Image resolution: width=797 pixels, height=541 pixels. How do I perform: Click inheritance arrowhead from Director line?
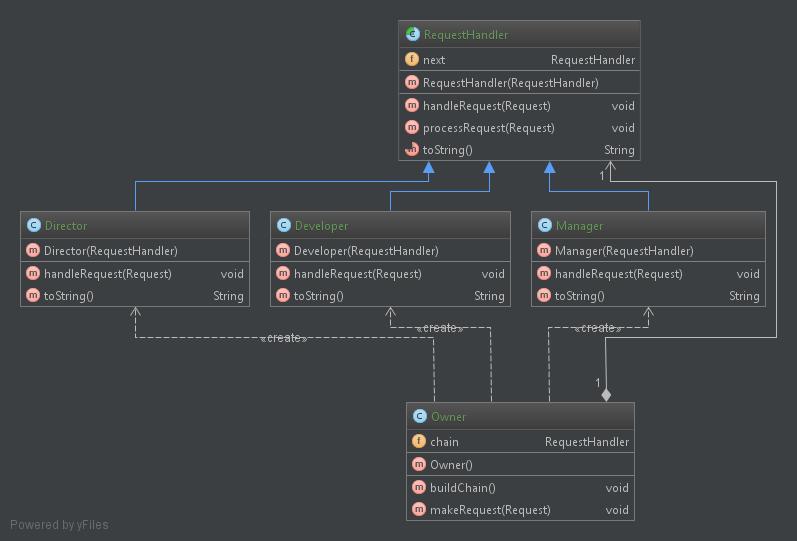point(428,167)
